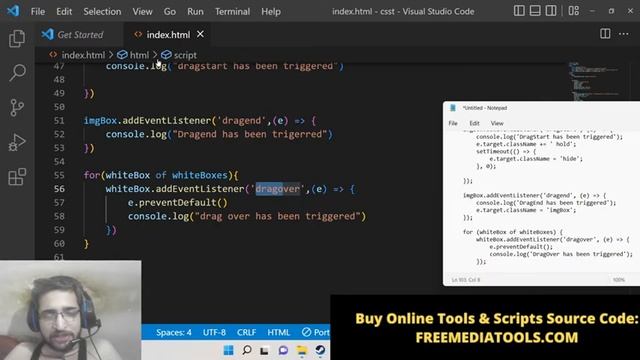Open the Customize Layout icon
Image resolution: width=640 pixels, height=360 pixels.
(x=573, y=11)
